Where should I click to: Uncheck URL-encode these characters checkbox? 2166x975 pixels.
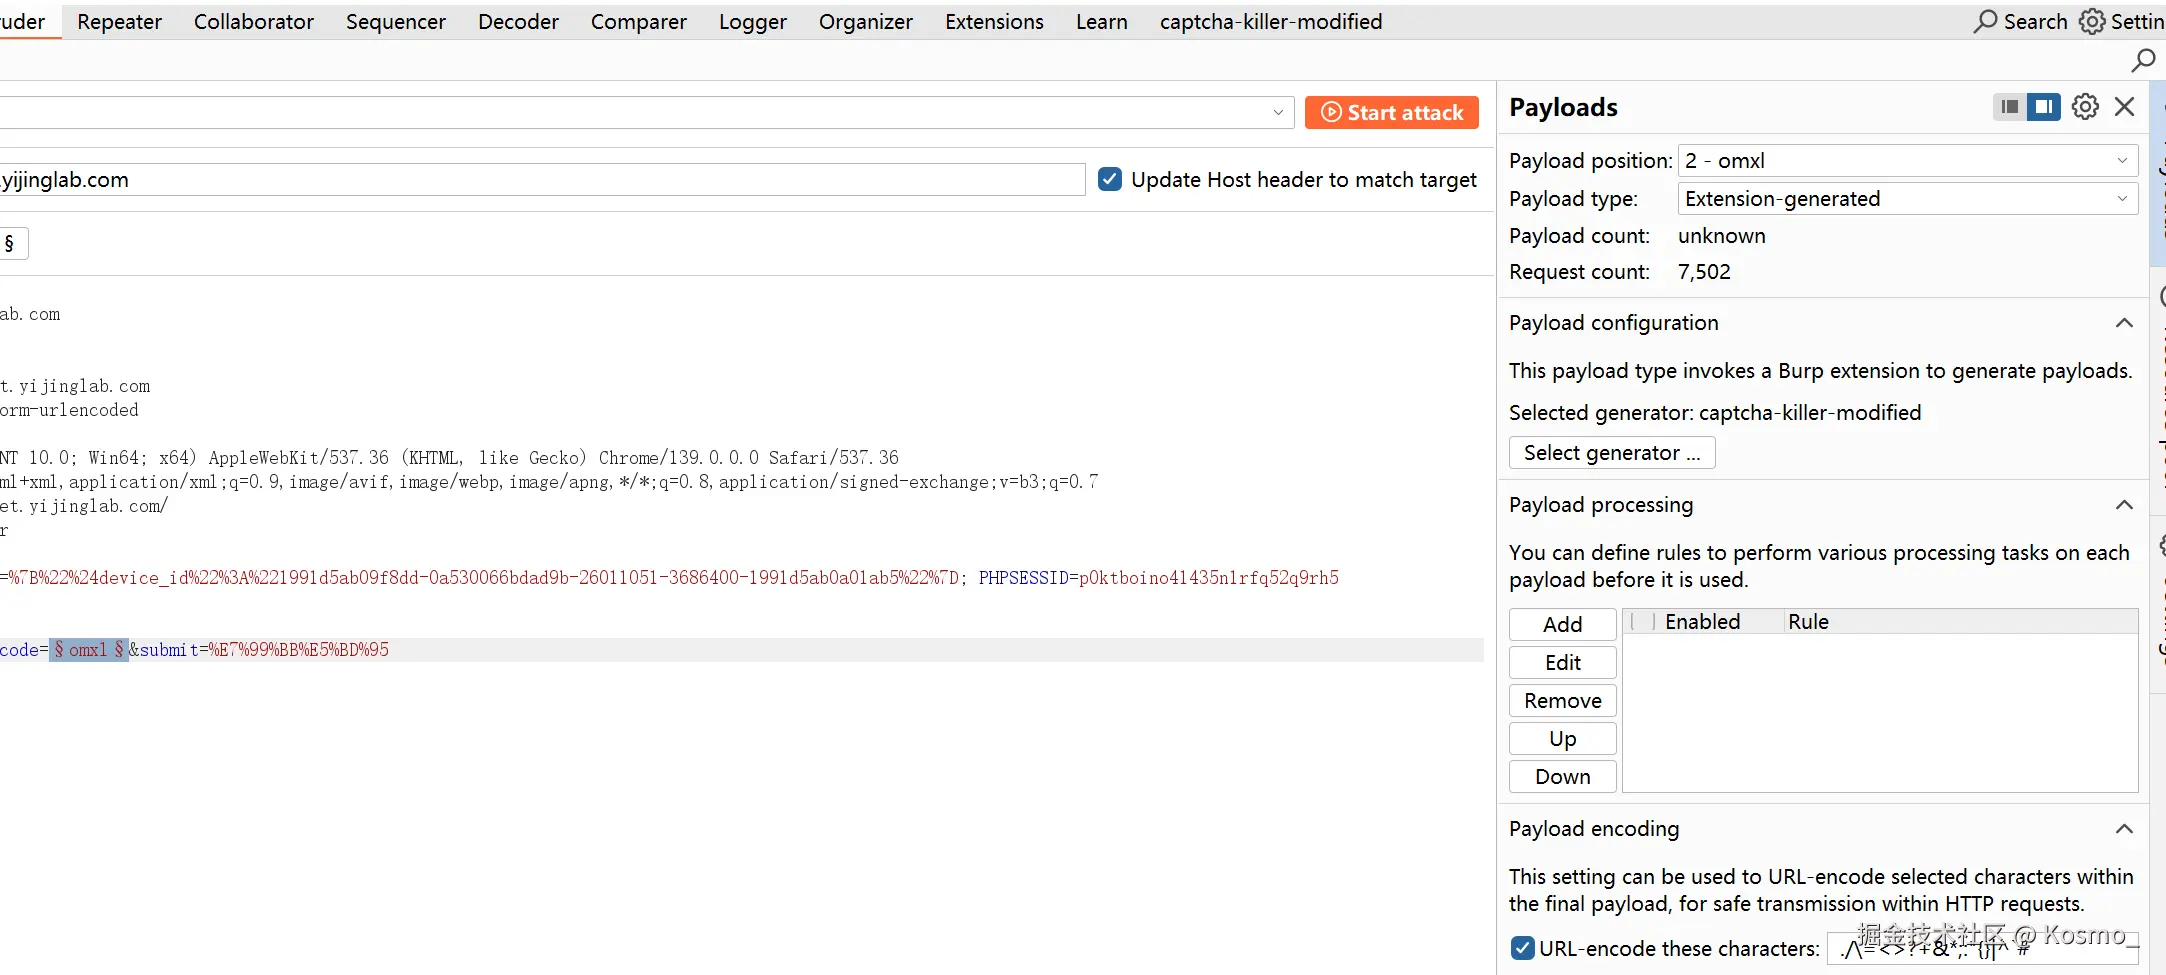[1522, 948]
